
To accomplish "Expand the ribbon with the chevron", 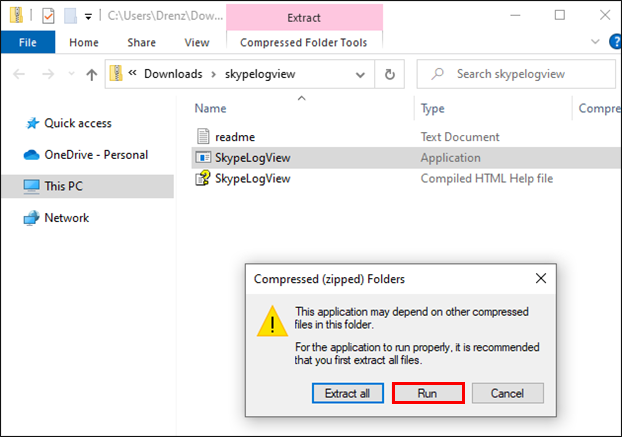I will [594, 43].
